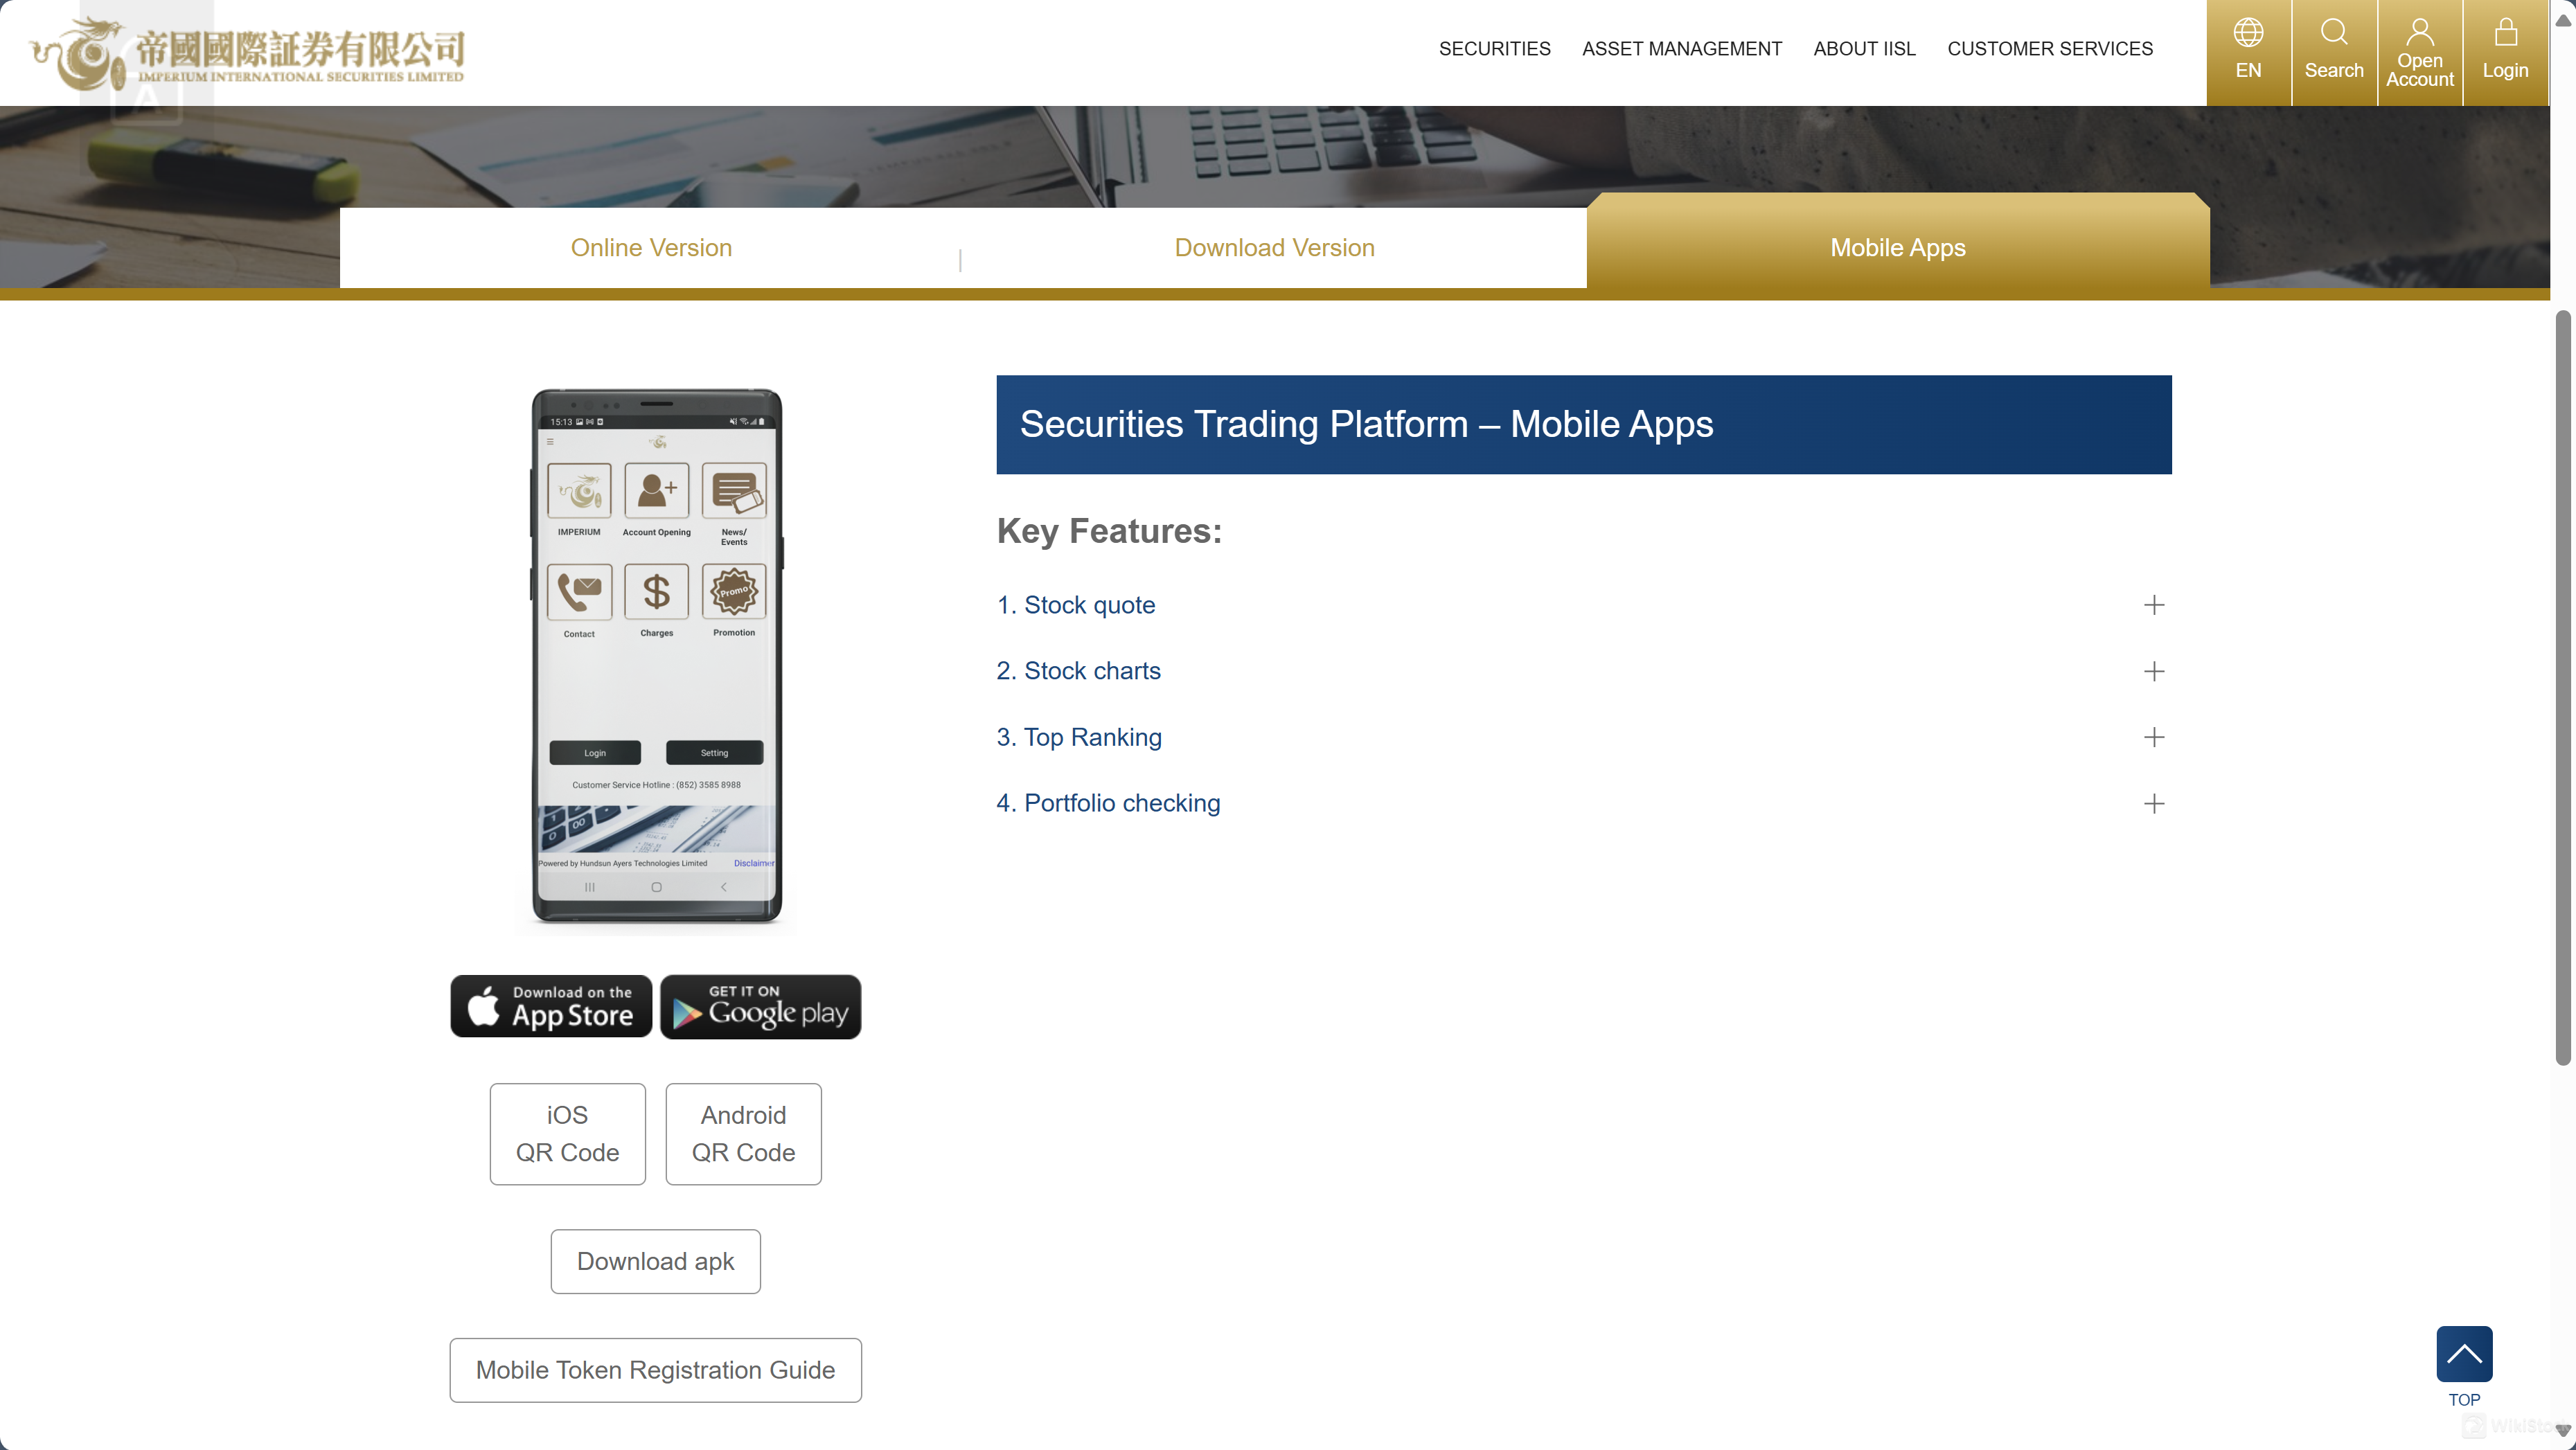
Task: Open the SECURITIES navigation menu
Action: pos(1495,48)
